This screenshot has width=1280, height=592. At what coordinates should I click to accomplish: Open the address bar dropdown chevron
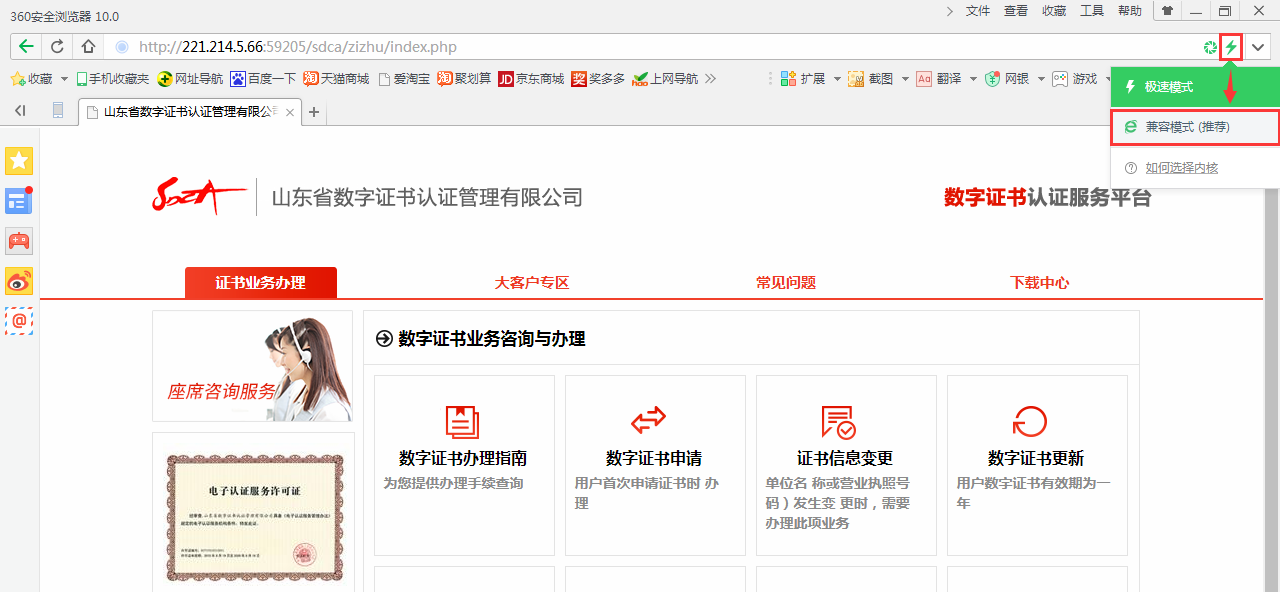[1258, 47]
